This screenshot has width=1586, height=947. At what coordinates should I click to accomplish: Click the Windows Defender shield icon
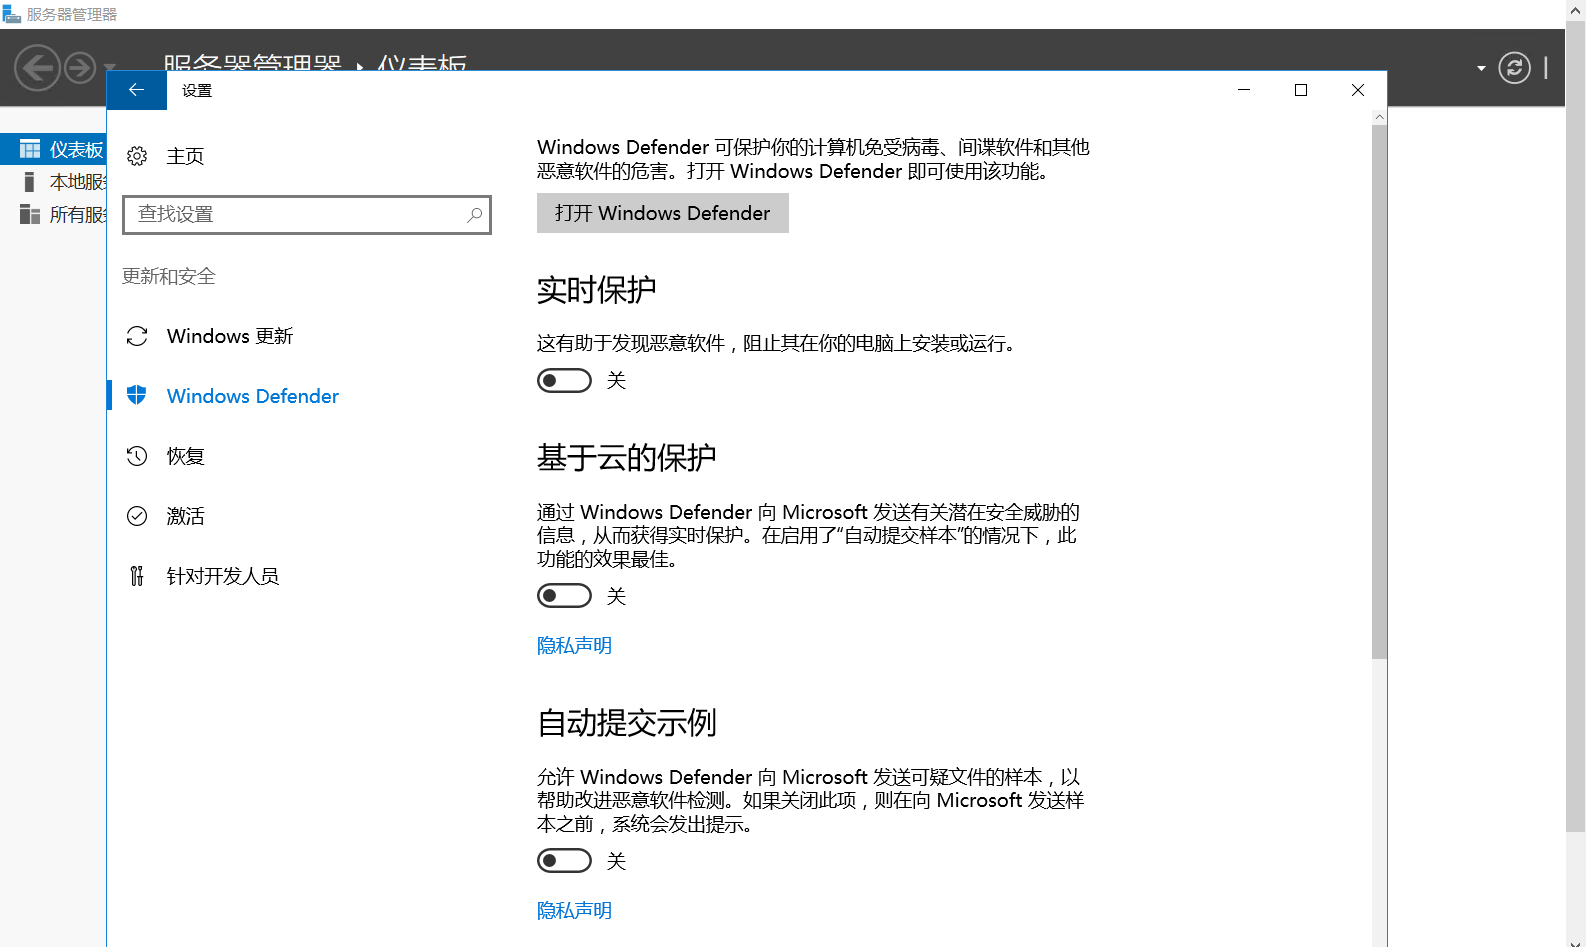pyautogui.click(x=137, y=395)
